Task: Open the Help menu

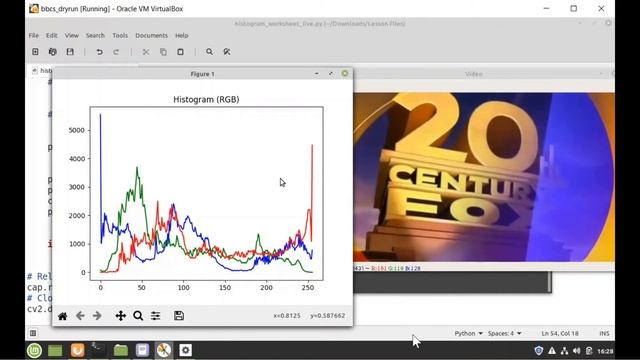Action: [182, 36]
